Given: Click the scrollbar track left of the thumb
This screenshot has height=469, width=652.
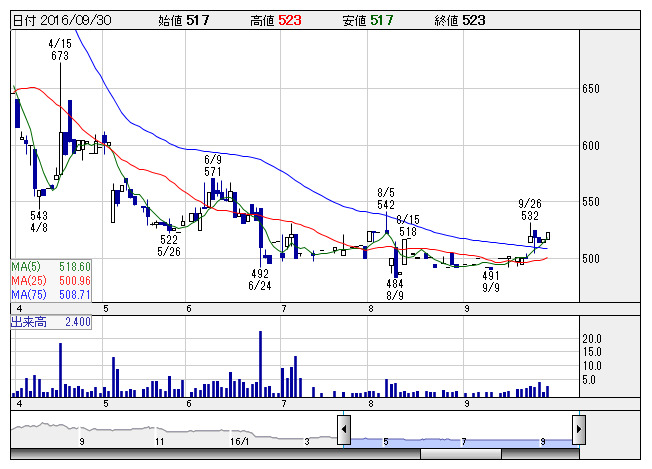Looking at the screenshot, I should coord(200,454).
